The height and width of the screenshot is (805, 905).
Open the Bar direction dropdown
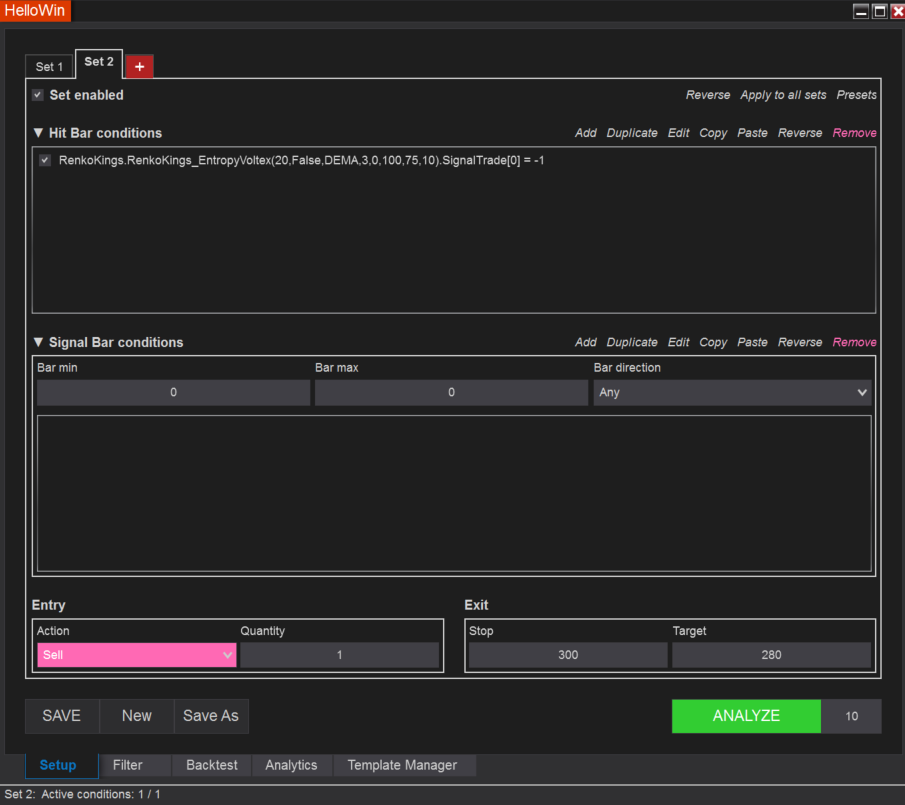(x=732, y=393)
